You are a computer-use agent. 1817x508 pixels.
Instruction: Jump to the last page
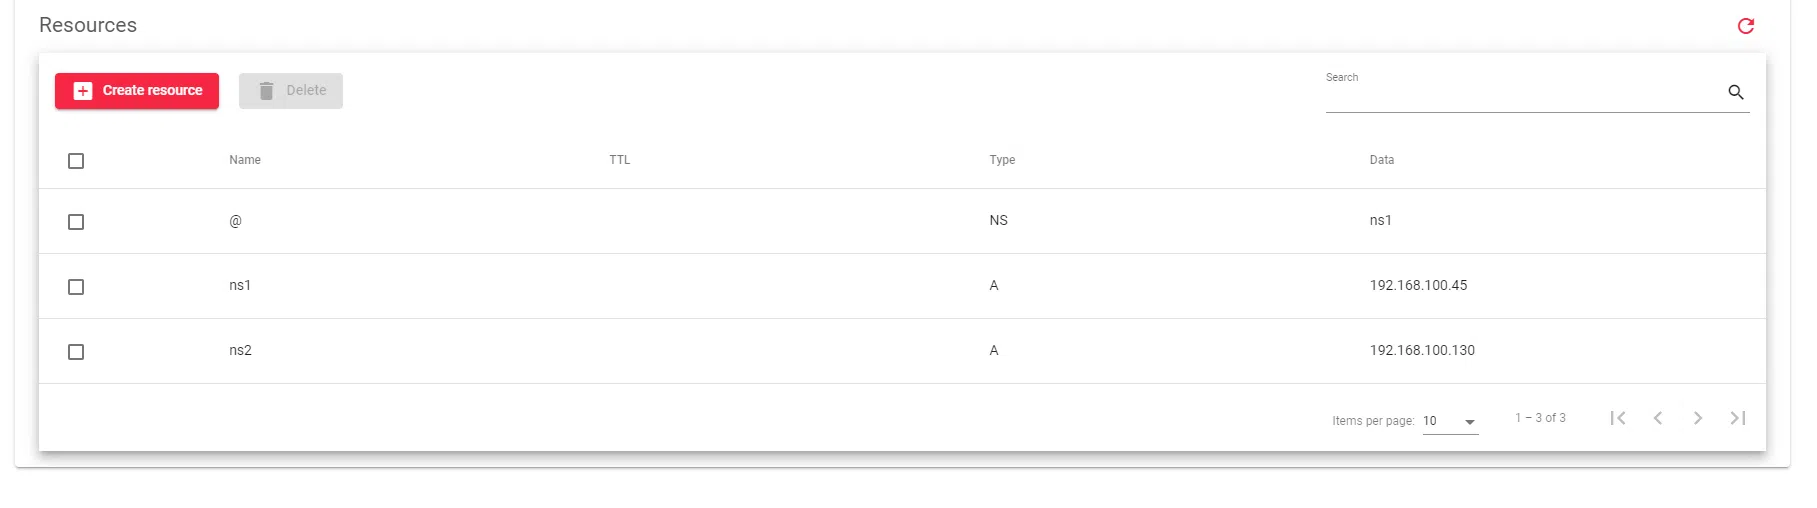[x=1738, y=418]
